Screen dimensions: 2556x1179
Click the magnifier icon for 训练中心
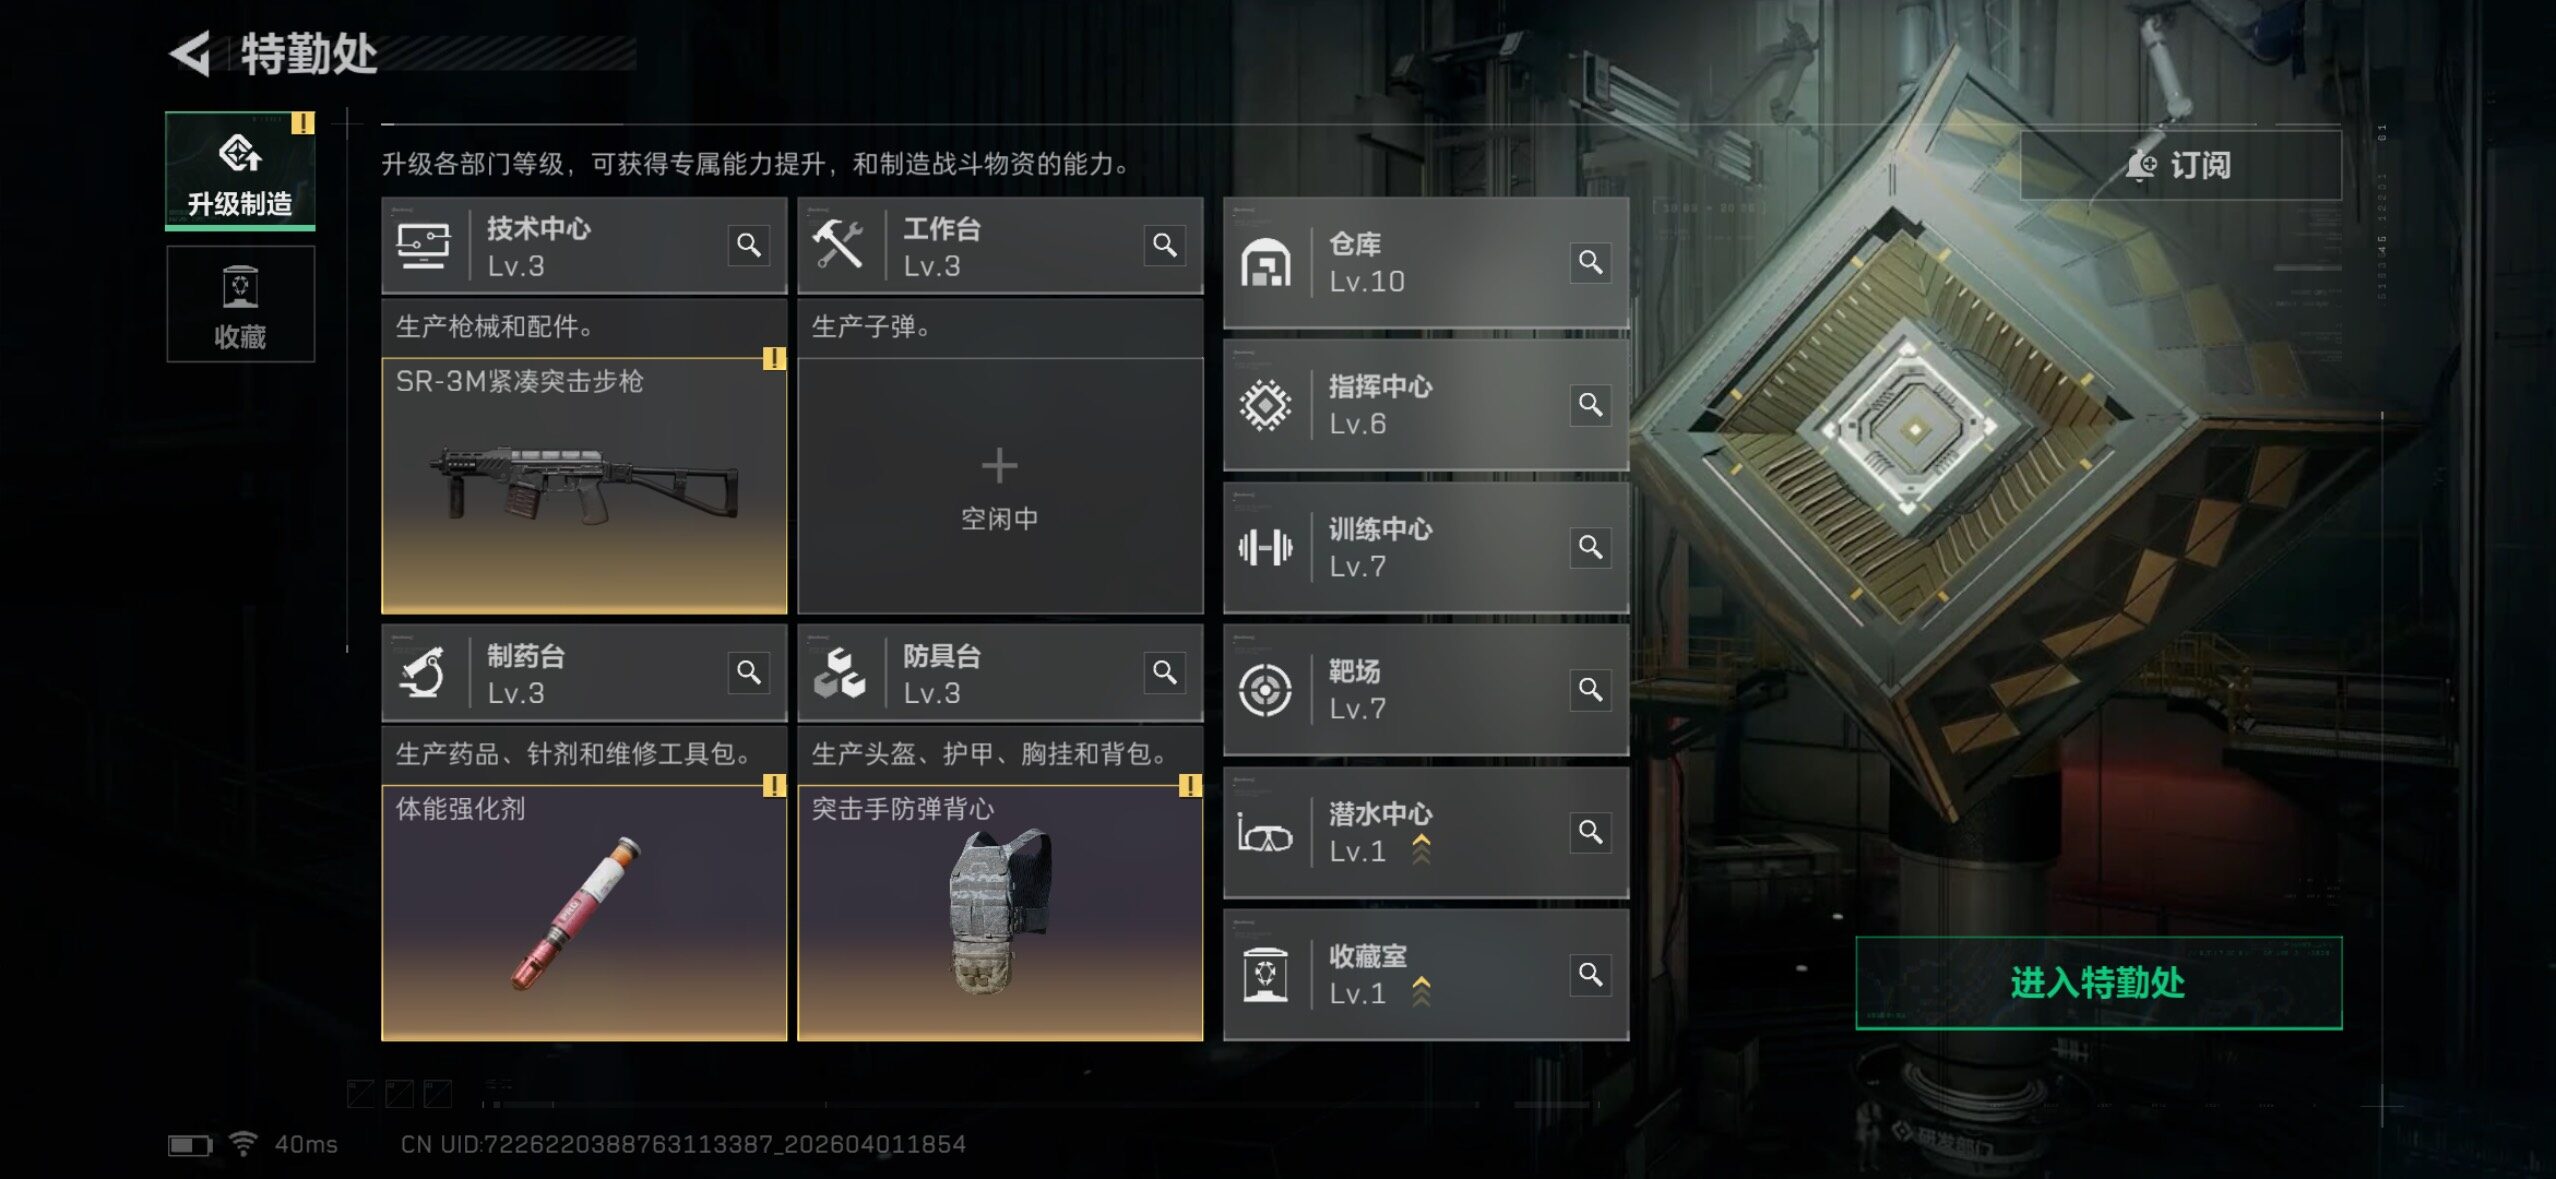(x=1590, y=547)
